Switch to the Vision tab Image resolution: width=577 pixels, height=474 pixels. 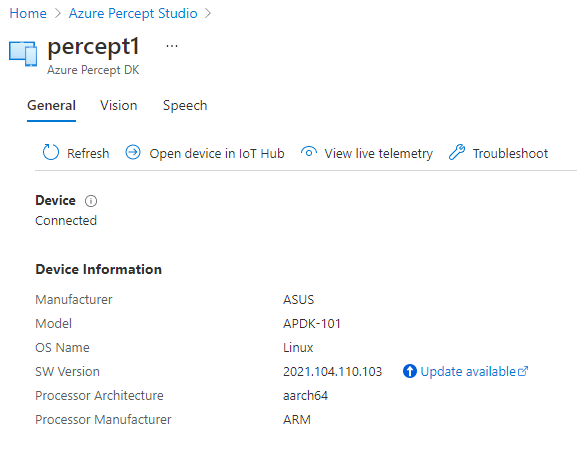point(118,106)
